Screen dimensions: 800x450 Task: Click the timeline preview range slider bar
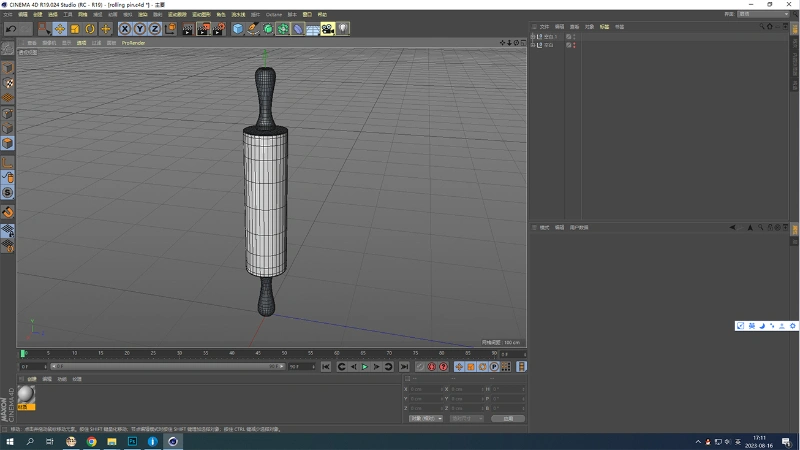pyautogui.click(x=167, y=366)
